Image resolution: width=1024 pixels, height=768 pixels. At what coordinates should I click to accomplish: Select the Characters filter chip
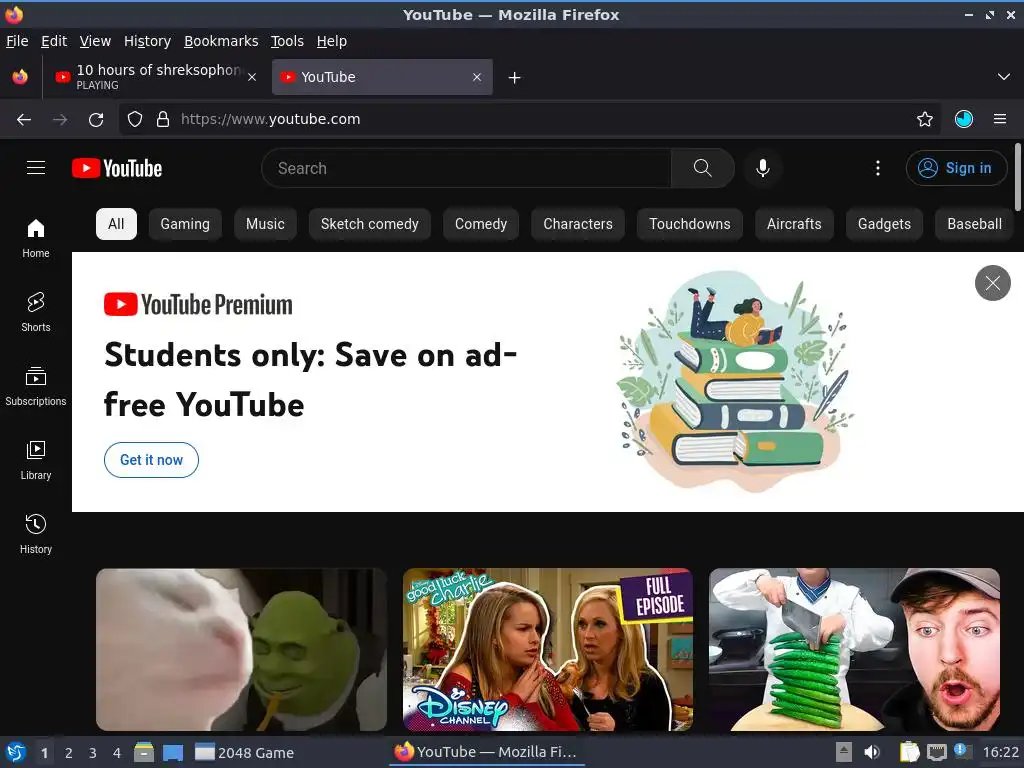[x=578, y=224]
